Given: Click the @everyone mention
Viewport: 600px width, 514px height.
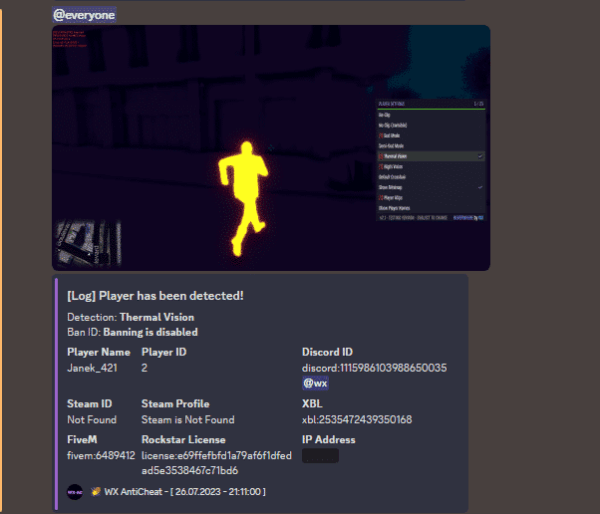Looking at the screenshot, I should (83, 14).
